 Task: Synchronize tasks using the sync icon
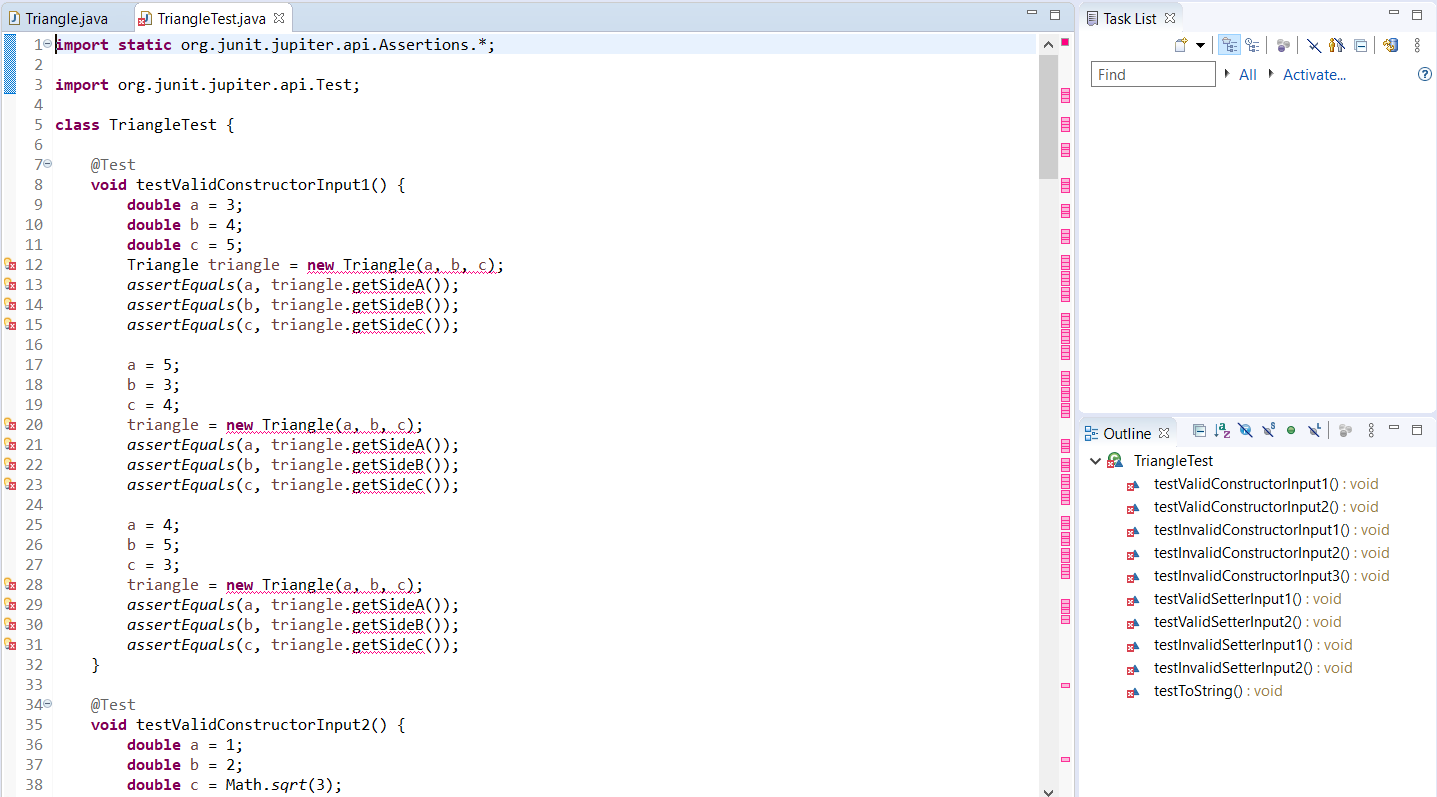(x=1390, y=45)
